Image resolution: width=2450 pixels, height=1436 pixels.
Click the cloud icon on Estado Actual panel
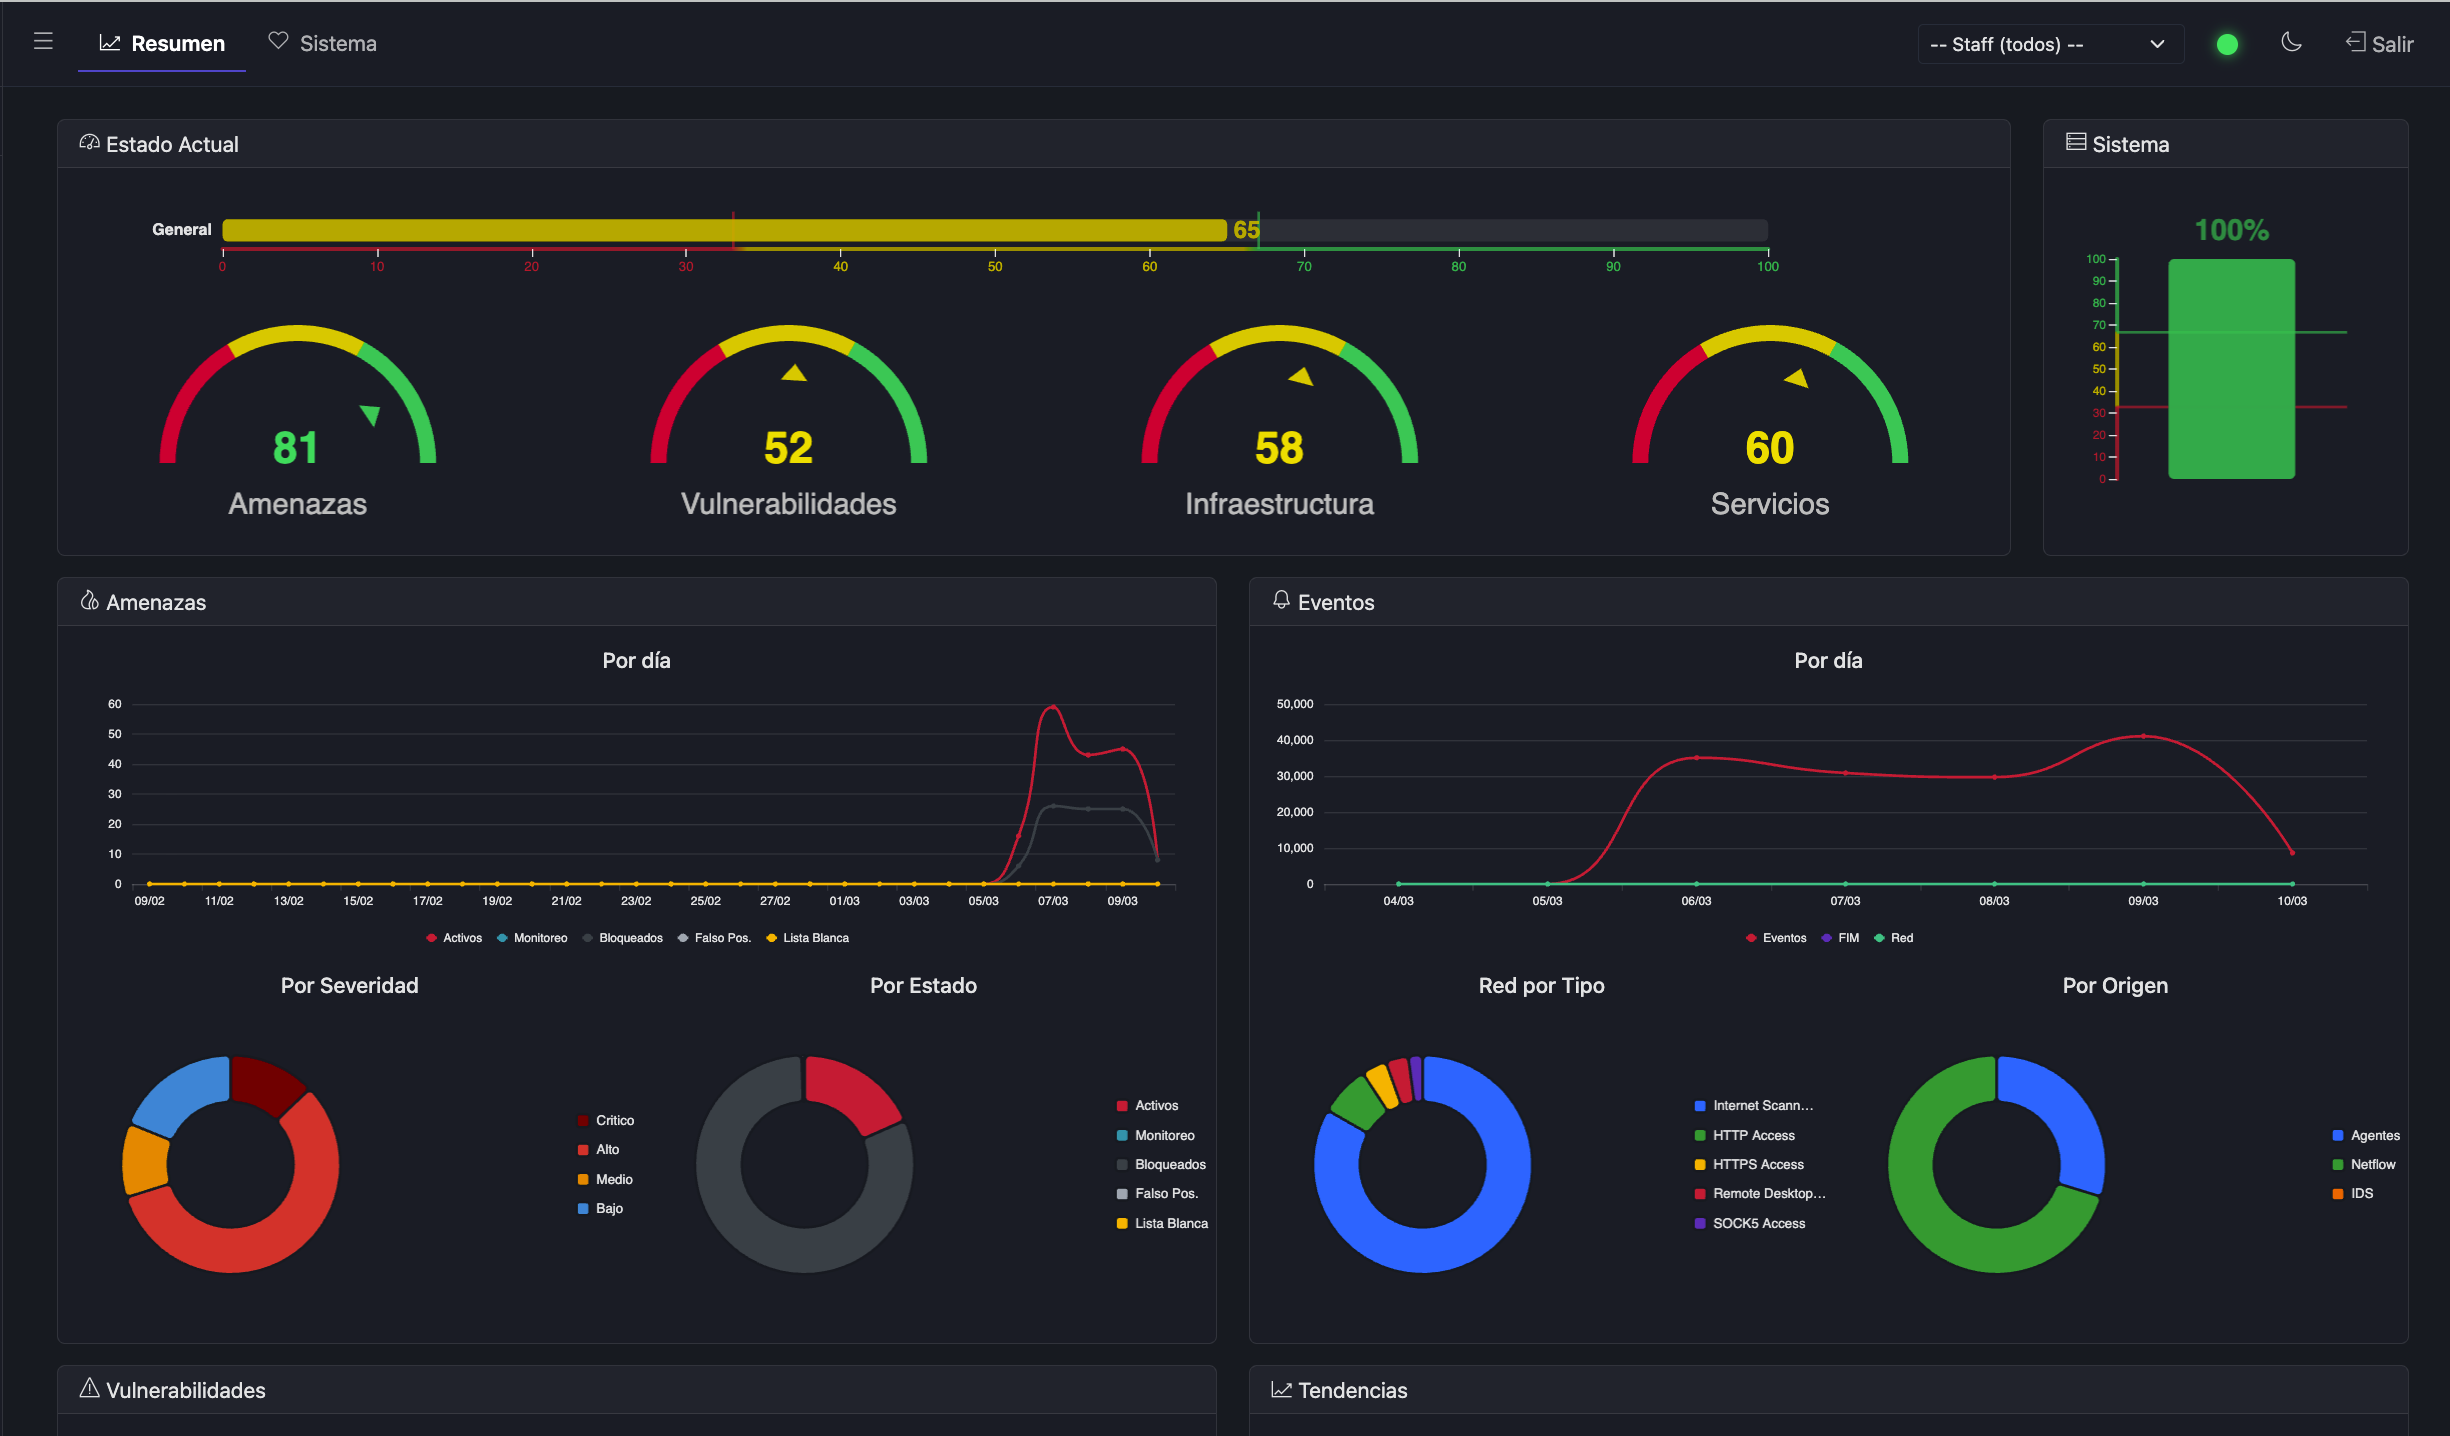pos(89,142)
